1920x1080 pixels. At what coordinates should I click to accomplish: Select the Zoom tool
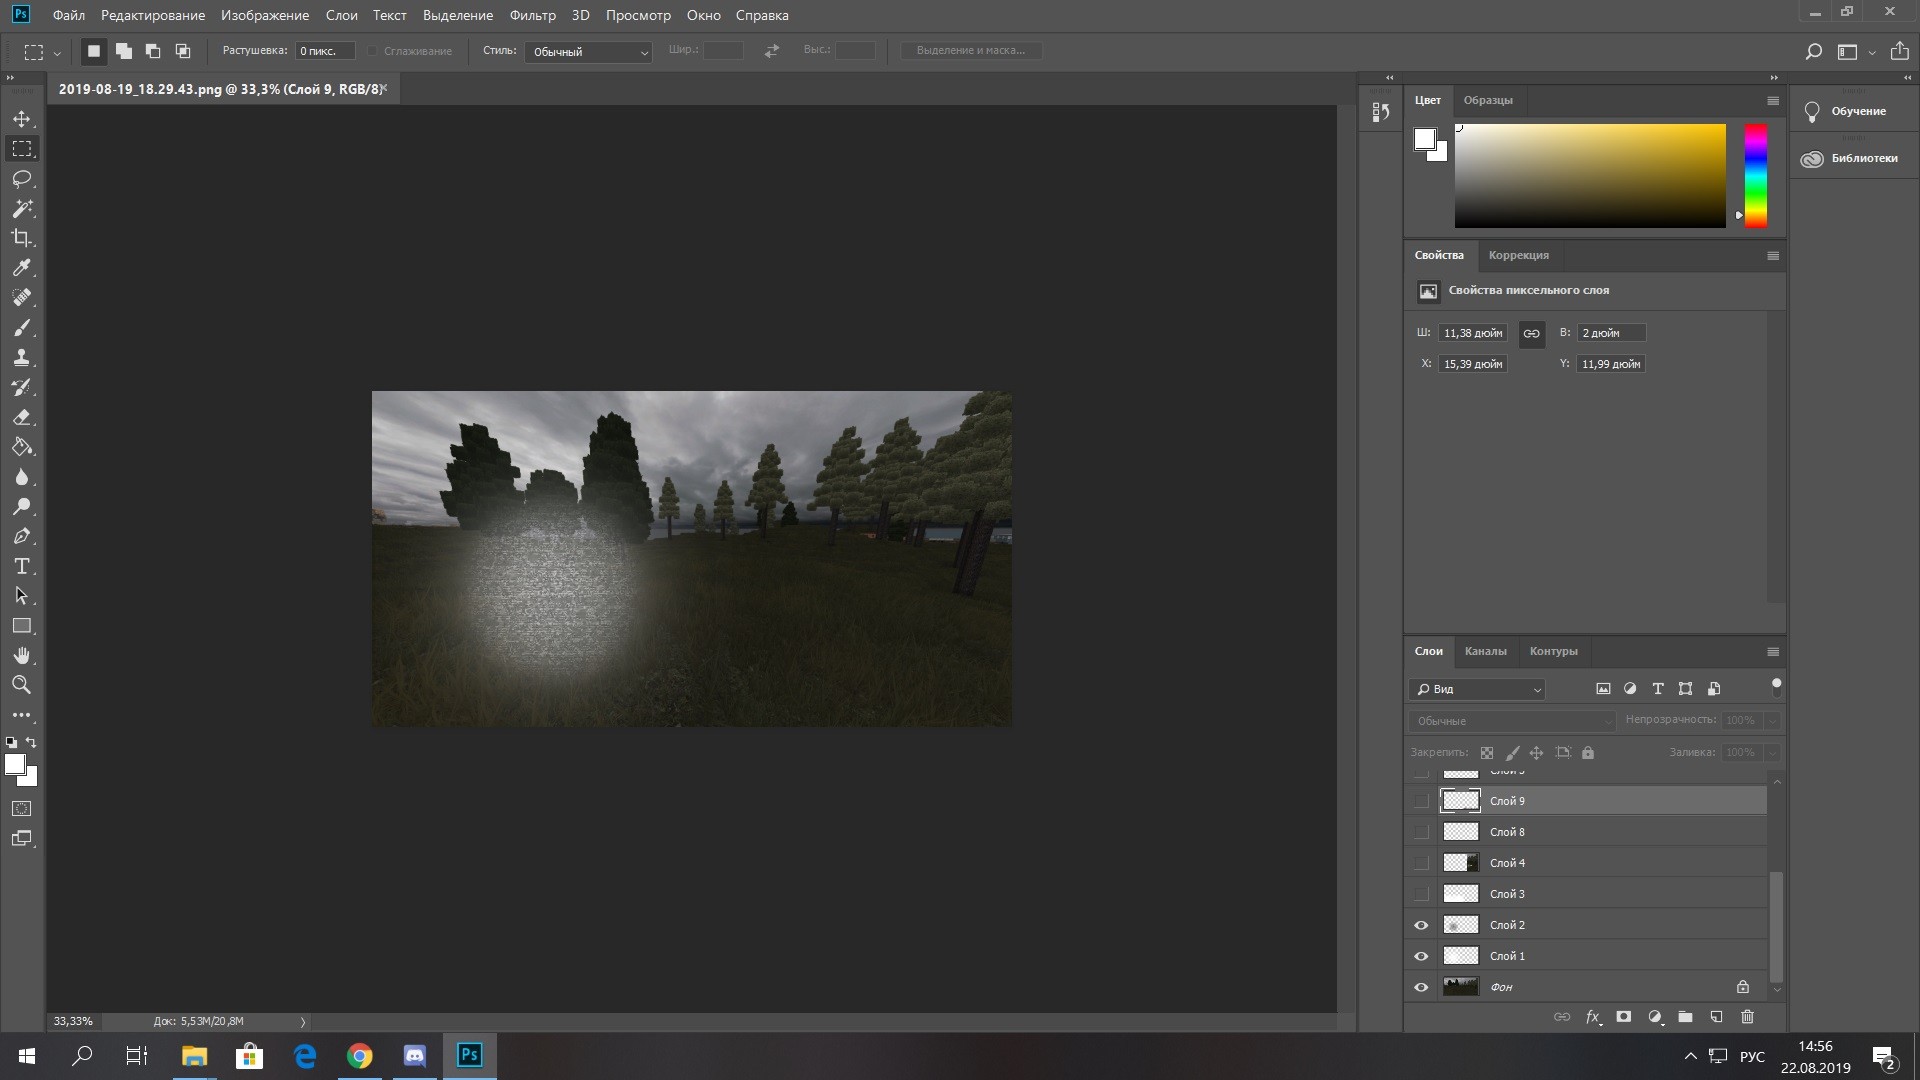click(22, 686)
